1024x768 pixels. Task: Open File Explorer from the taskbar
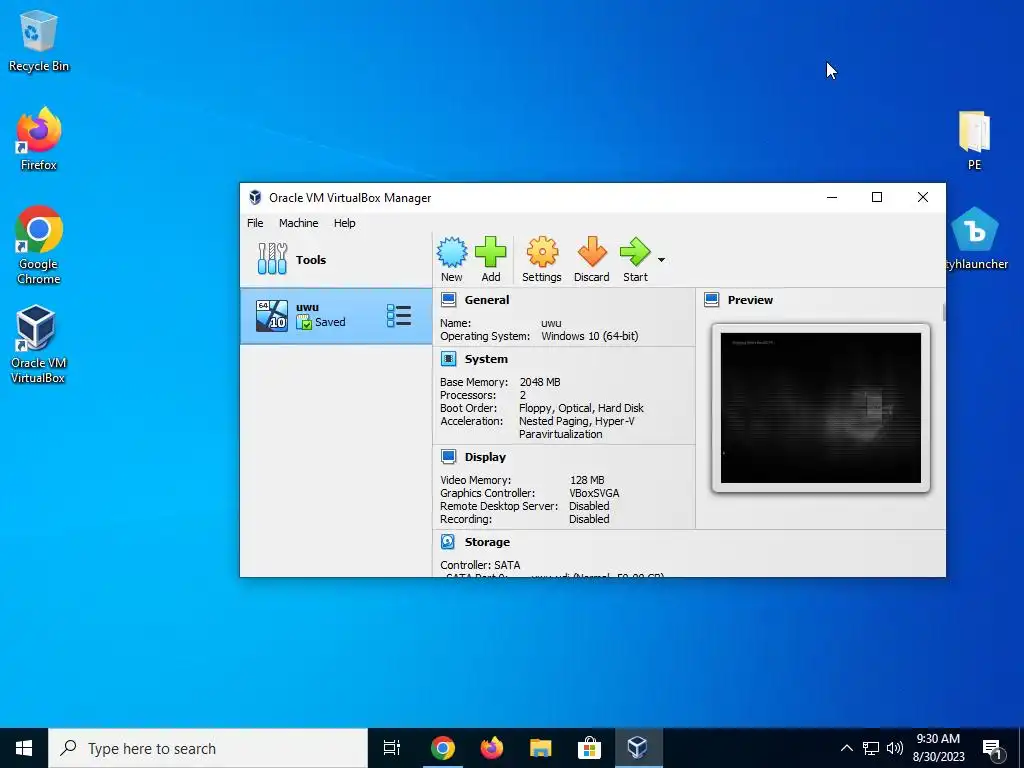pos(540,748)
